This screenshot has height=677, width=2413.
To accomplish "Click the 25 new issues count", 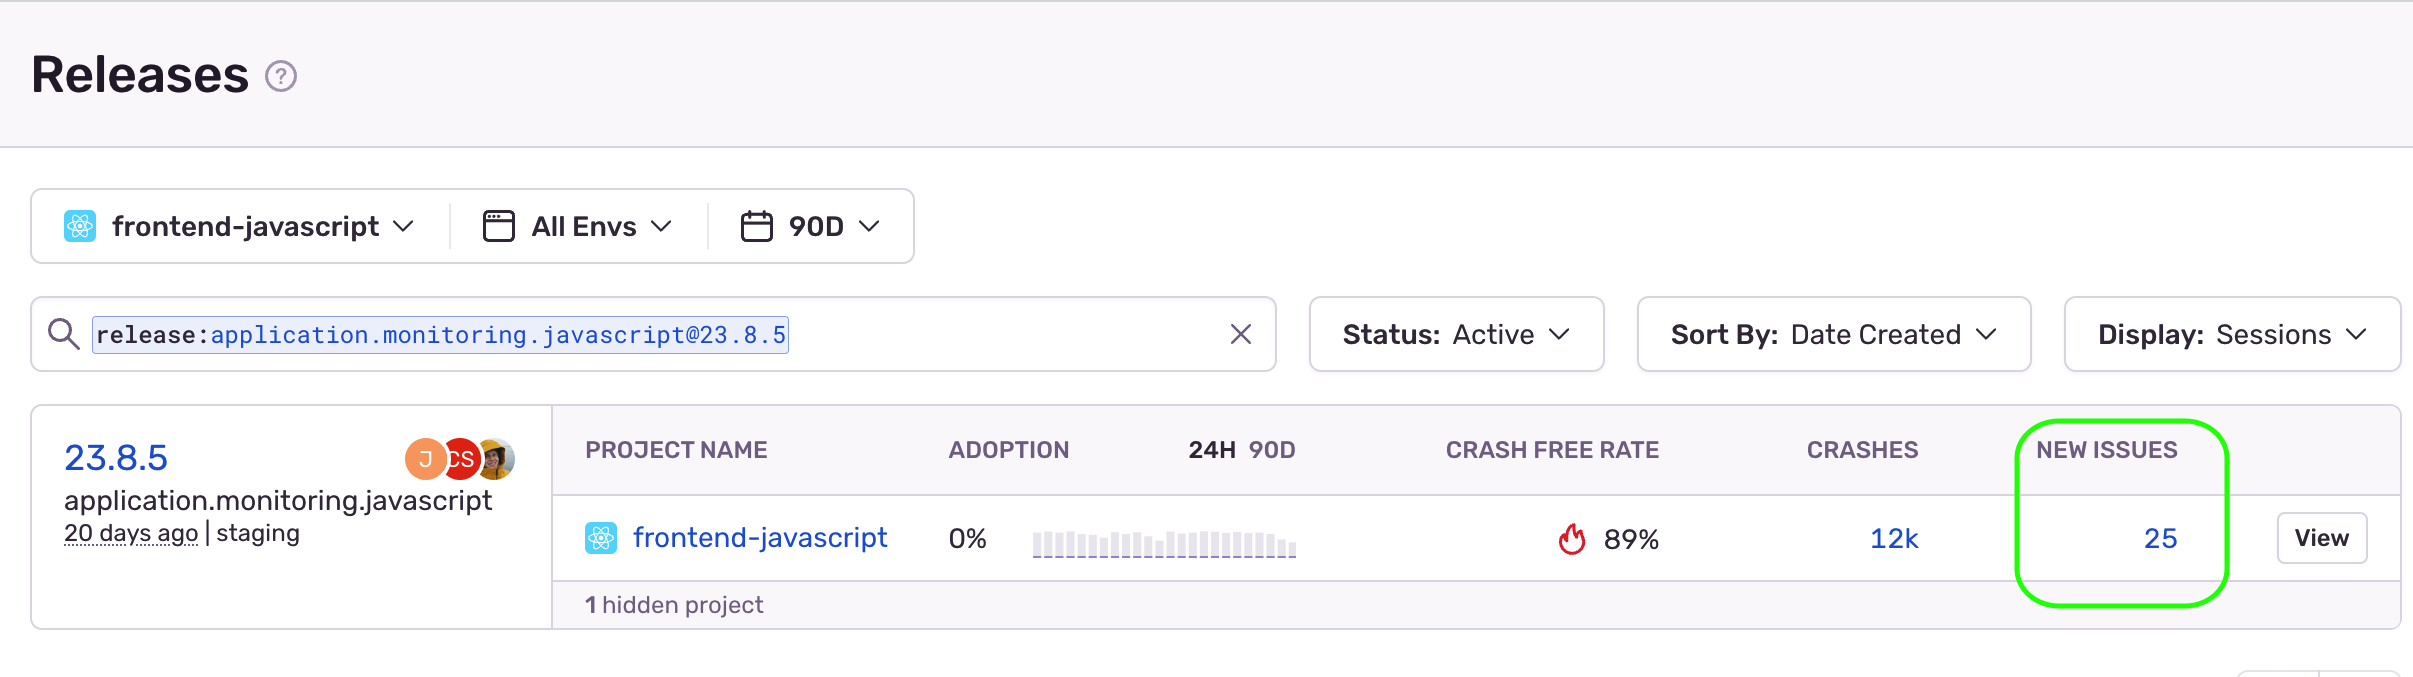I will pos(2160,538).
